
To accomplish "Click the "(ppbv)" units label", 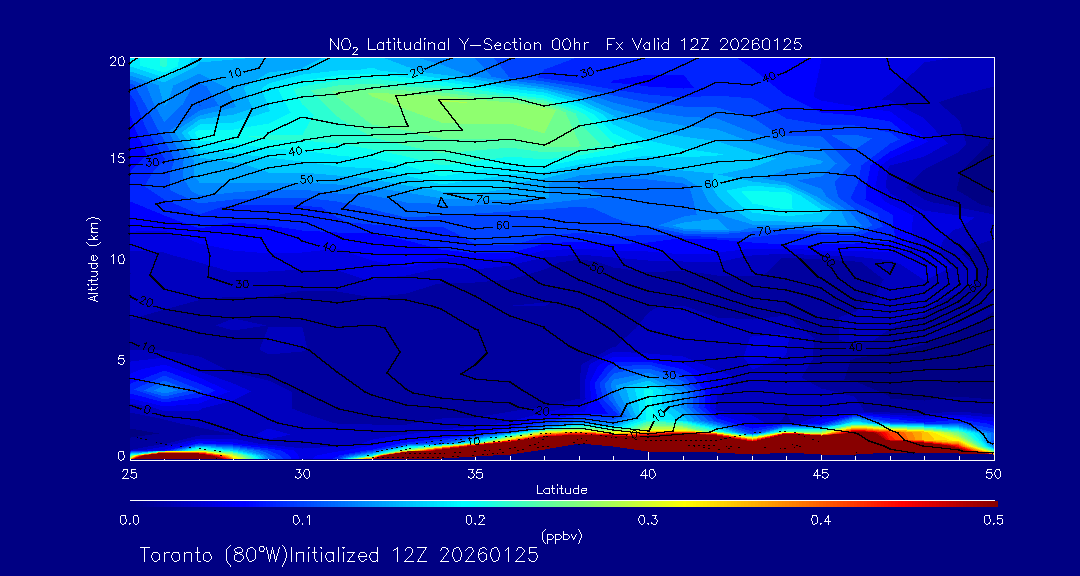I will 561,536.
